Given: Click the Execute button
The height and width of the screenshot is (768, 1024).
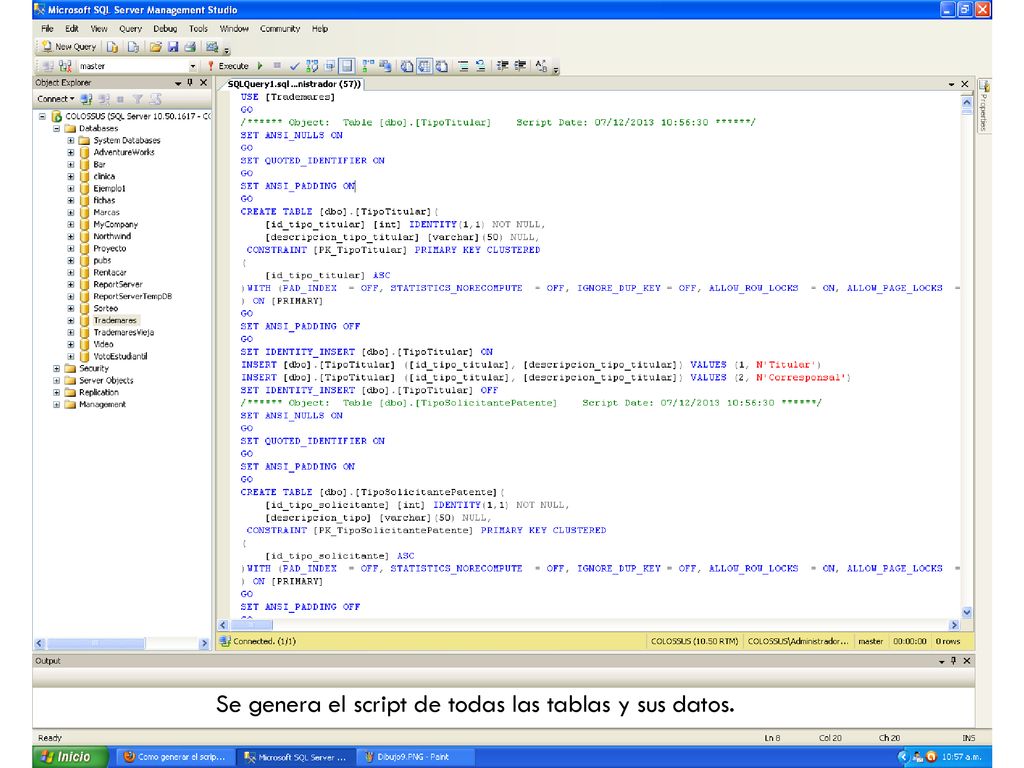Looking at the screenshot, I should [x=228, y=66].
